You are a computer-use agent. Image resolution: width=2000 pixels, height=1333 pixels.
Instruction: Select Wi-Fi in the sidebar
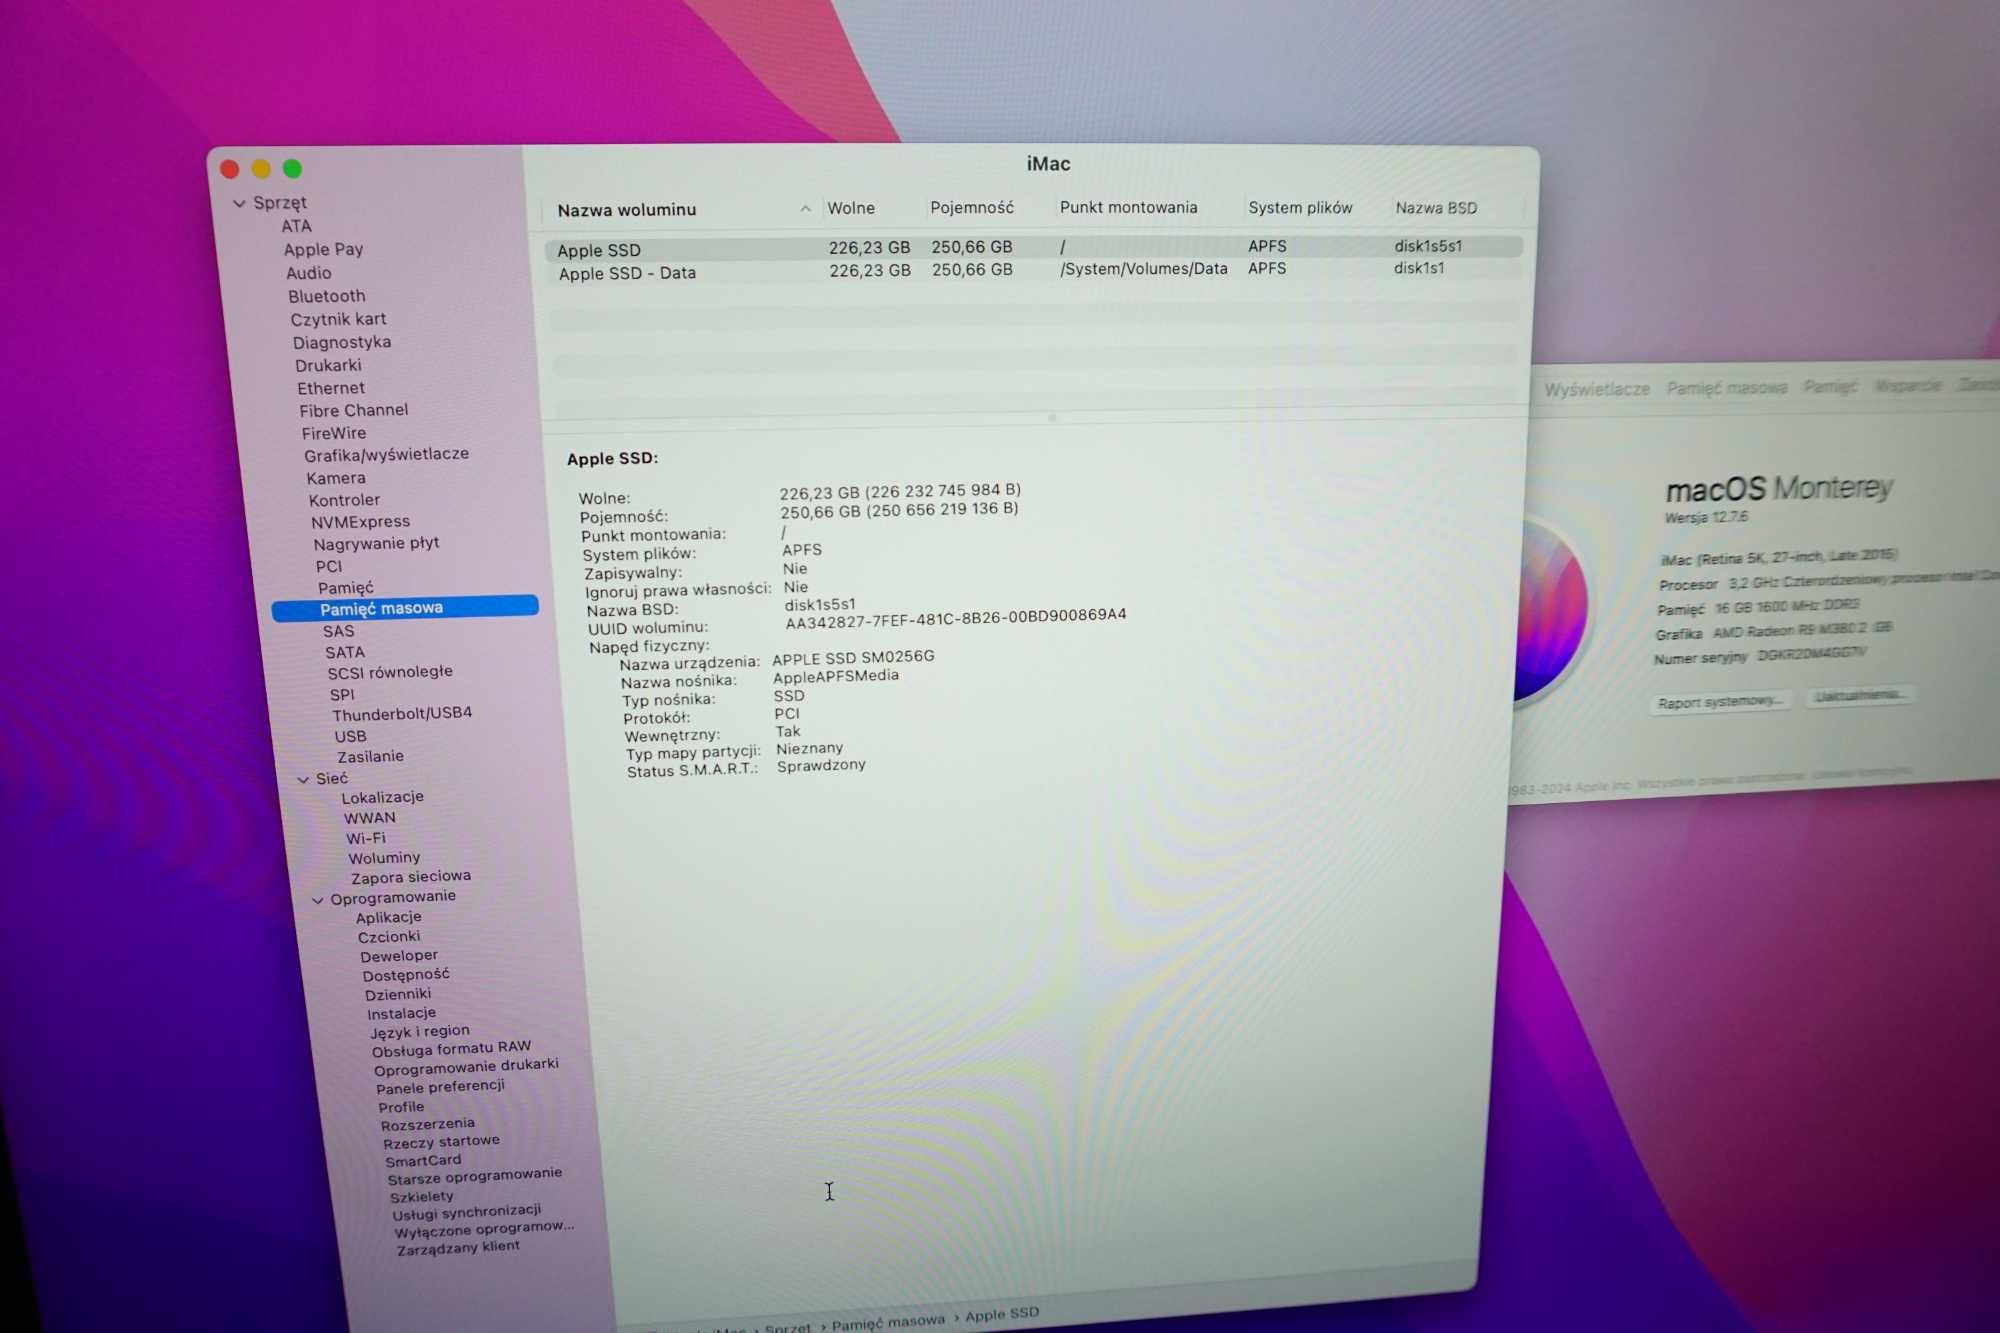pos(365,838)
